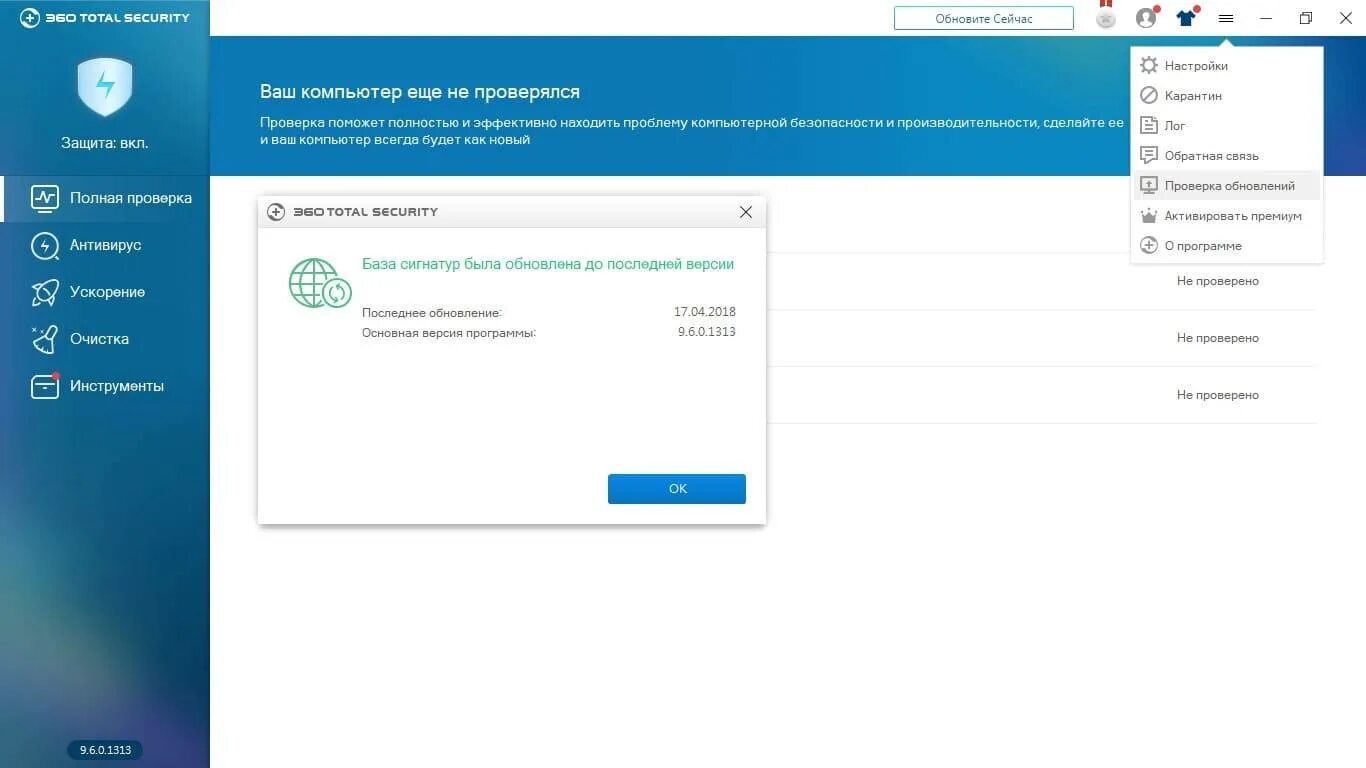
Task: Click the protection shield icon in sidebar
Action: coord(105,87)
